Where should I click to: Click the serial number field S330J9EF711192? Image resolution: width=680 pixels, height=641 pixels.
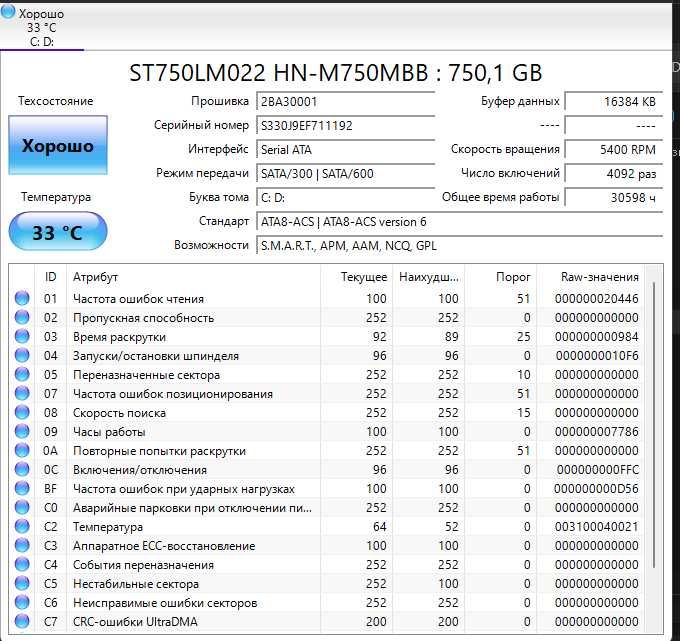(345, 126)
